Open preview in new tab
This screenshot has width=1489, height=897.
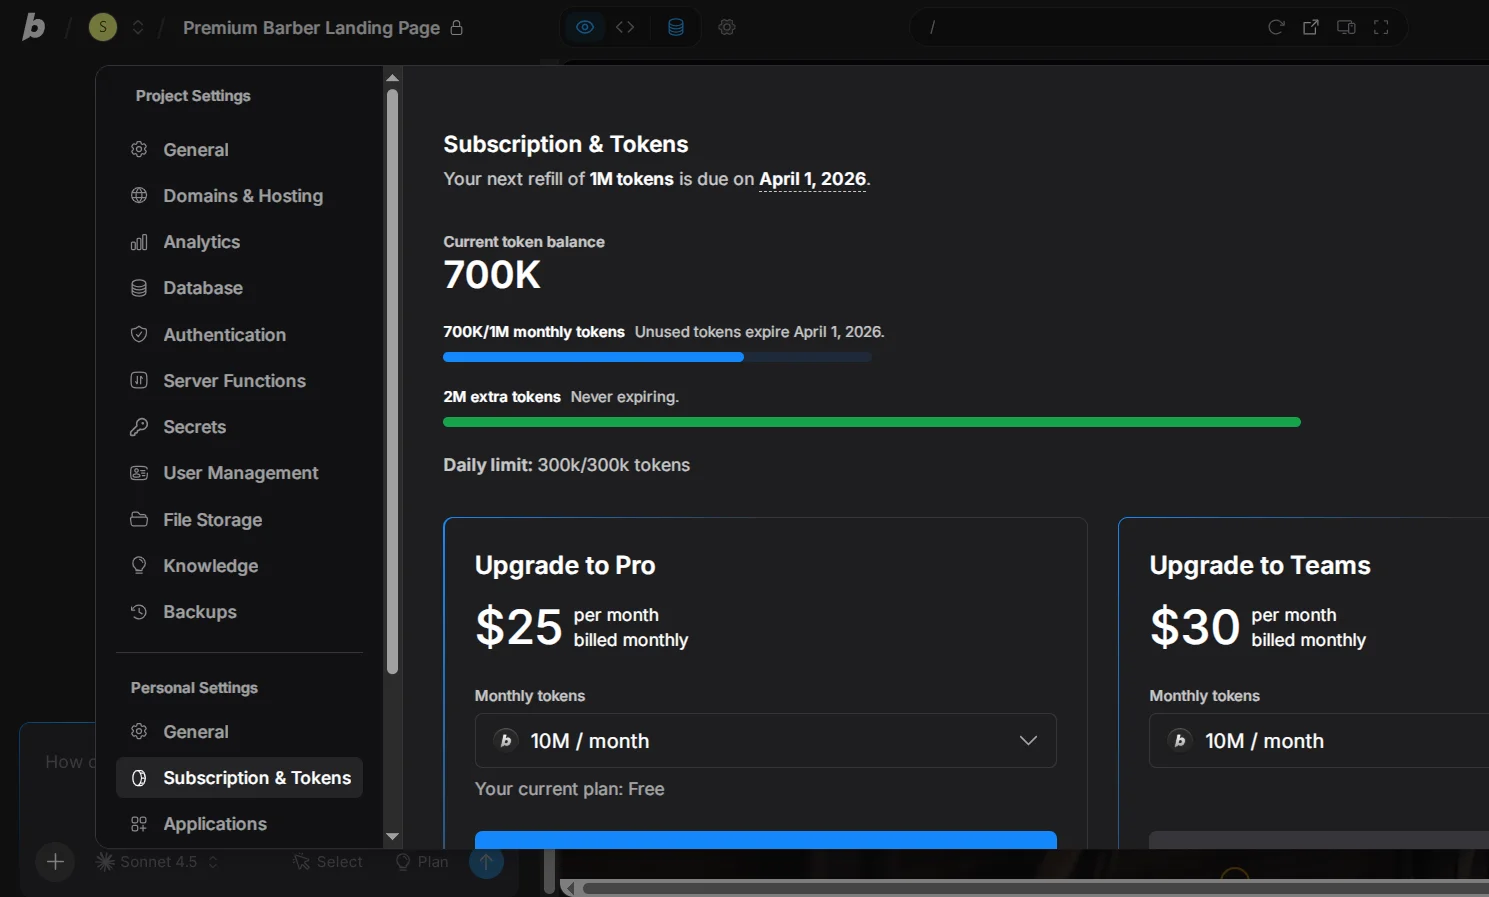(1311, 27)
